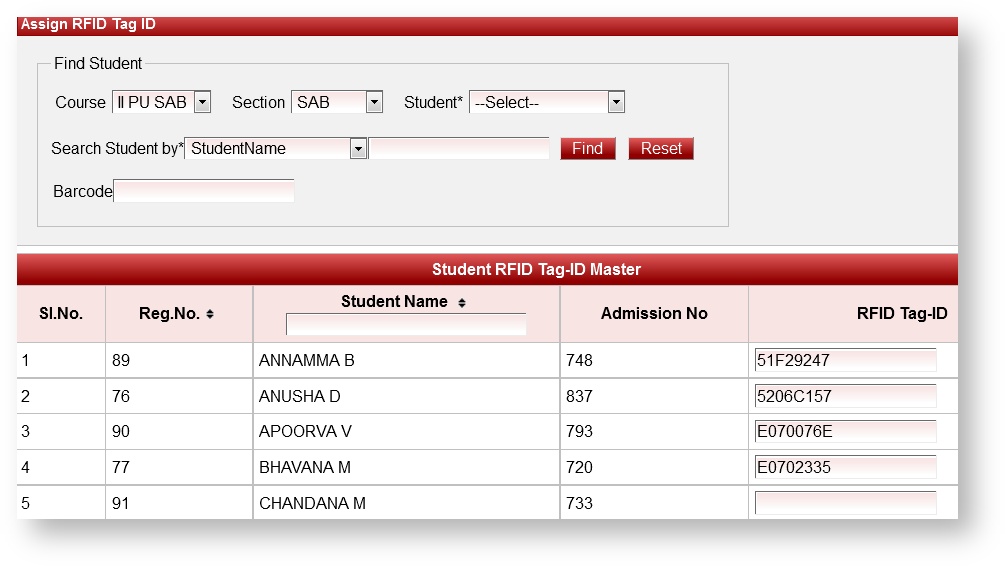
Task: Edit RFID Tag-ID for ANUSHA D
Action: click(x=845, y=396)
